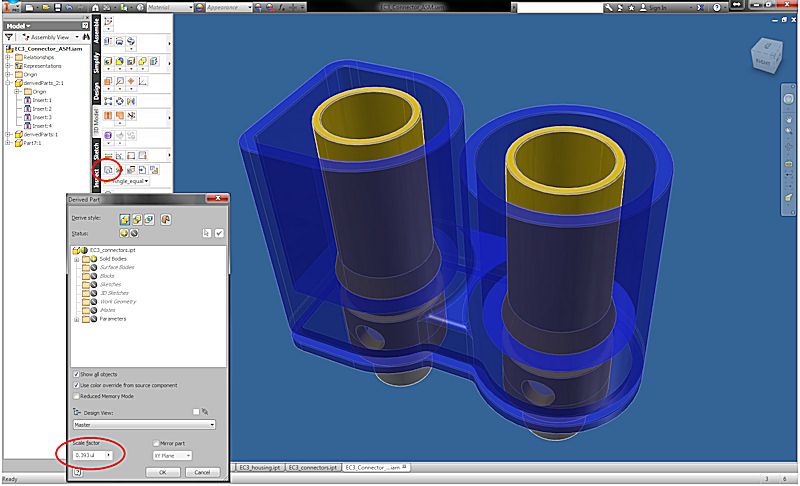Click the Model browser help icon
The width and height of the screenshot is (800, 486).
pyautogui.click(x=85, y=25)
